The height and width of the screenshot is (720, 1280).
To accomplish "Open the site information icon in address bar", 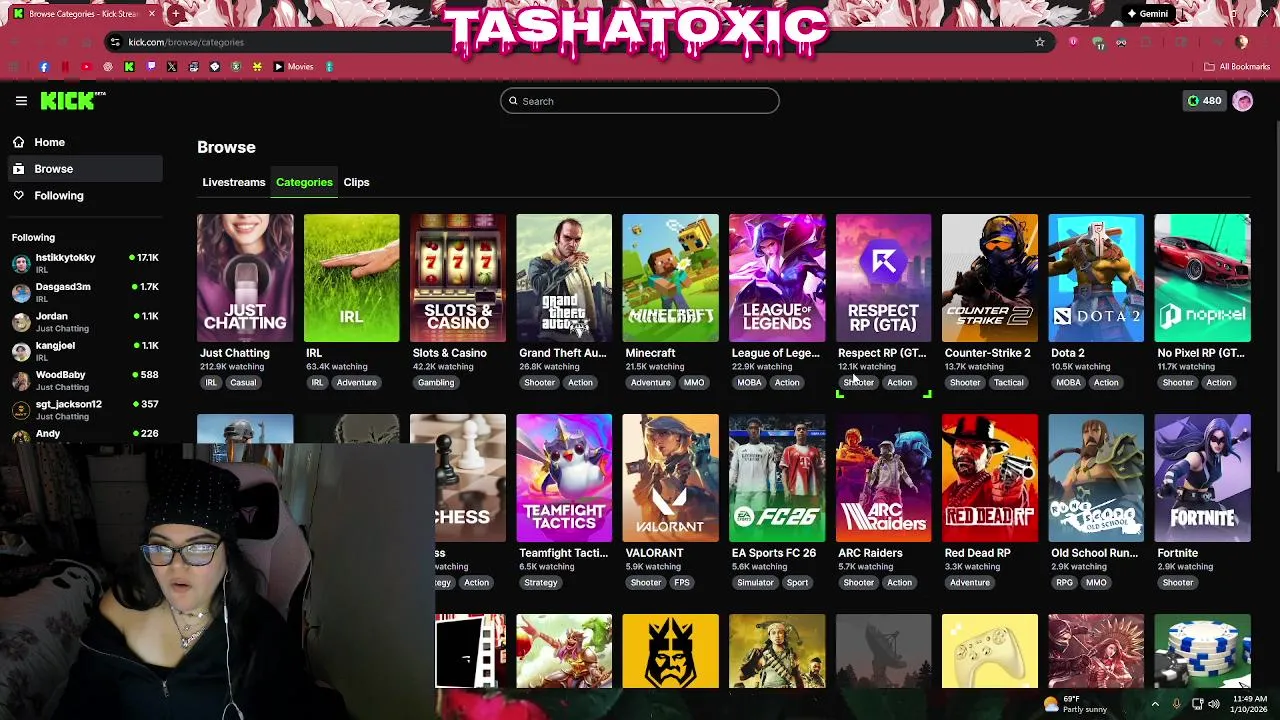I will (x=116, y=42).
